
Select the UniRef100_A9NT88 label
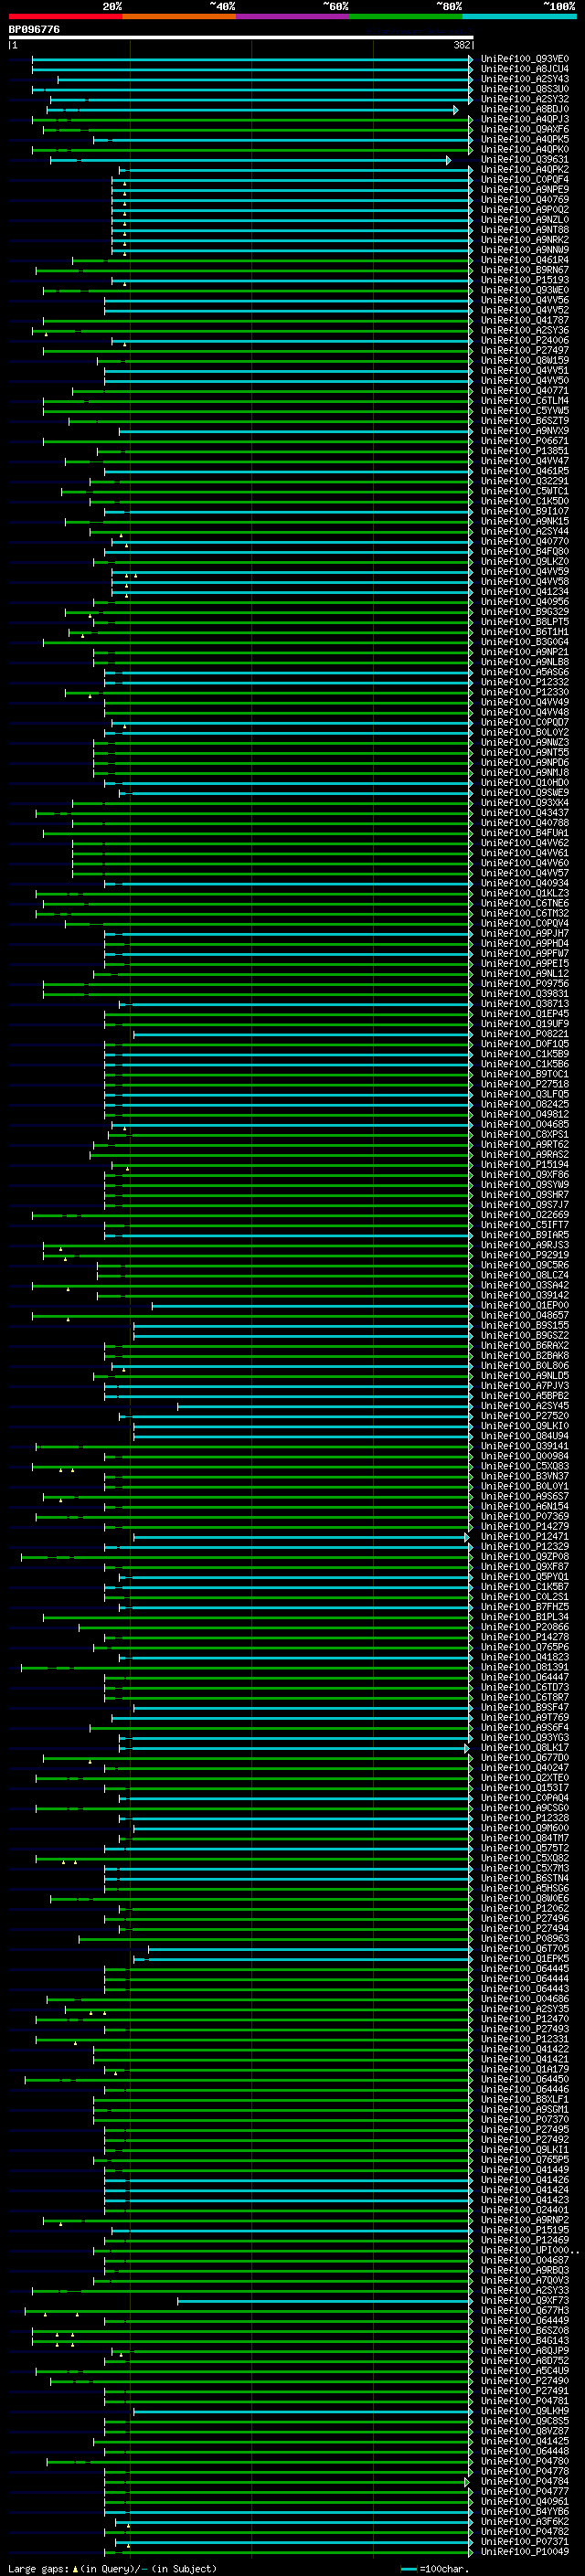point(525,229)
